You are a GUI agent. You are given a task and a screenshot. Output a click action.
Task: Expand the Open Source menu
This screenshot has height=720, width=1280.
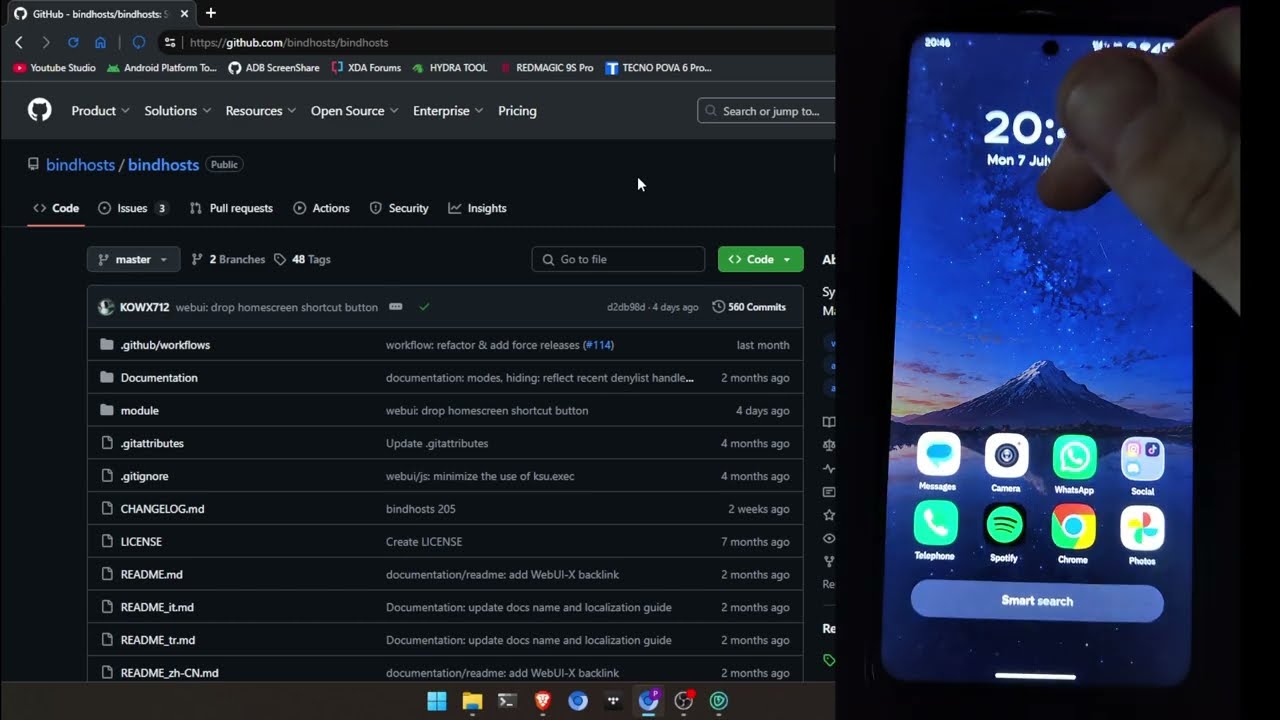355,111
